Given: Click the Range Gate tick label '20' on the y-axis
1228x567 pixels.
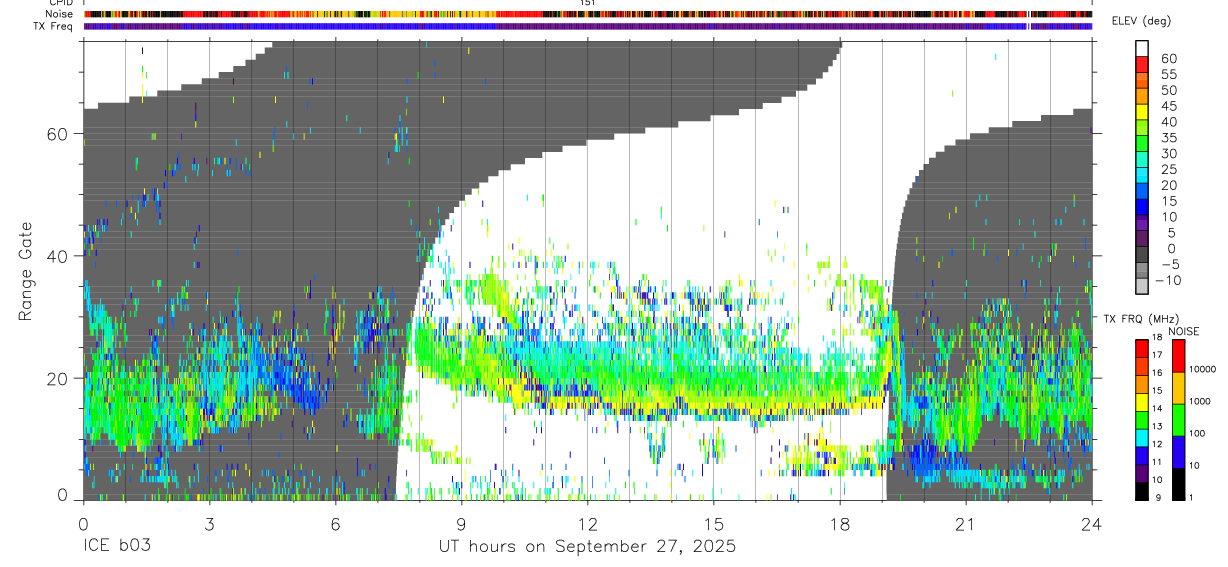Looking at the screenshot, I should (58, 378).
